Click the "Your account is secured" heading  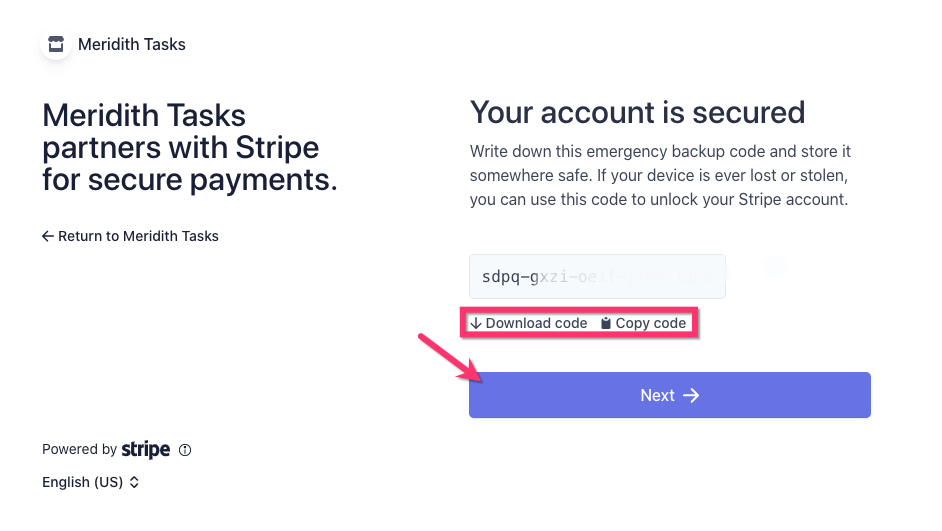point(637,112)
